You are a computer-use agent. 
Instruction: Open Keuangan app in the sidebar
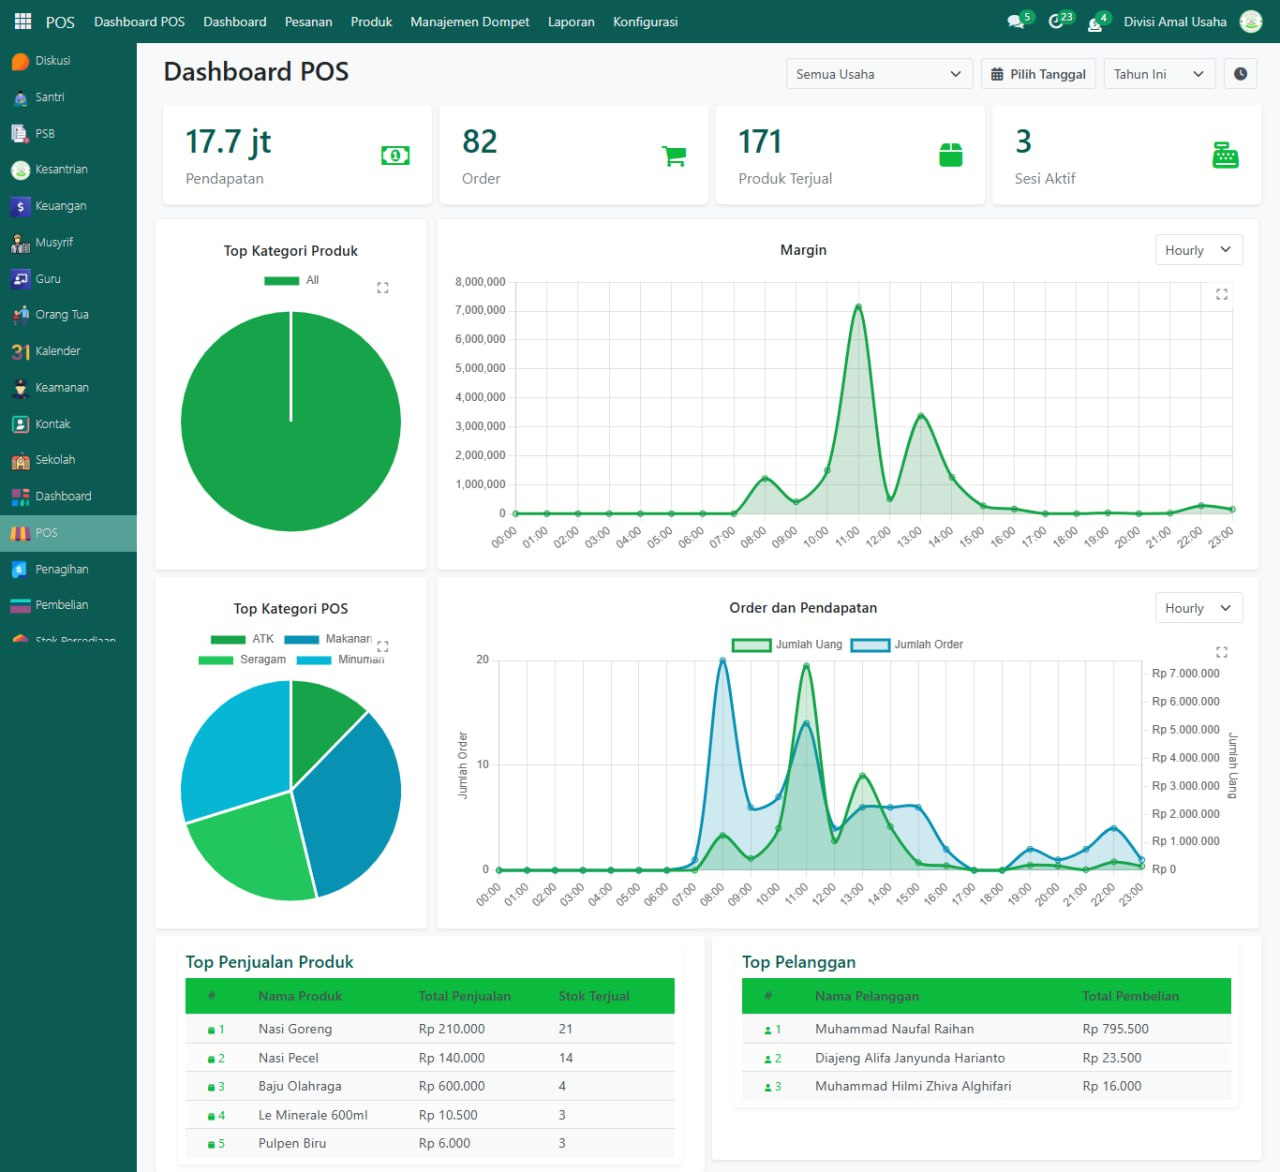60,206
